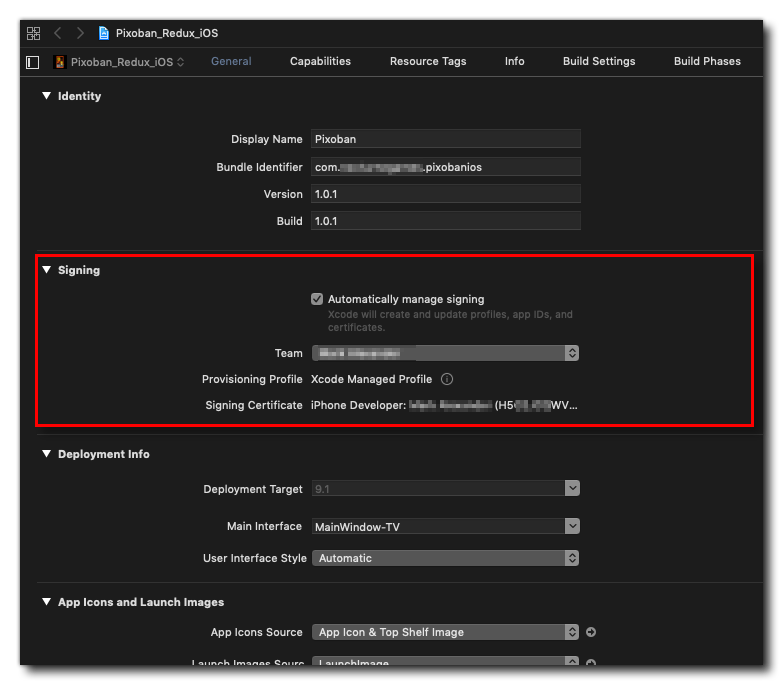The height and width of the screenshot is (685, 783).
Task: Click the arrow beside App Icons Source
Action: (591, 632)
